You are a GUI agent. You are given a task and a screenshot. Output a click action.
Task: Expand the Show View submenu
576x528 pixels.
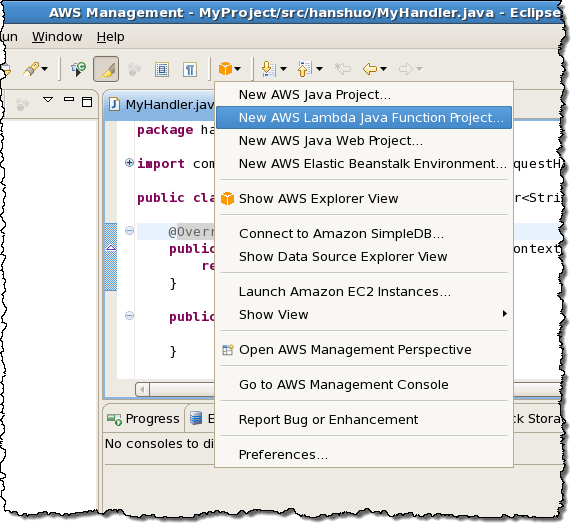pos(364,315)
